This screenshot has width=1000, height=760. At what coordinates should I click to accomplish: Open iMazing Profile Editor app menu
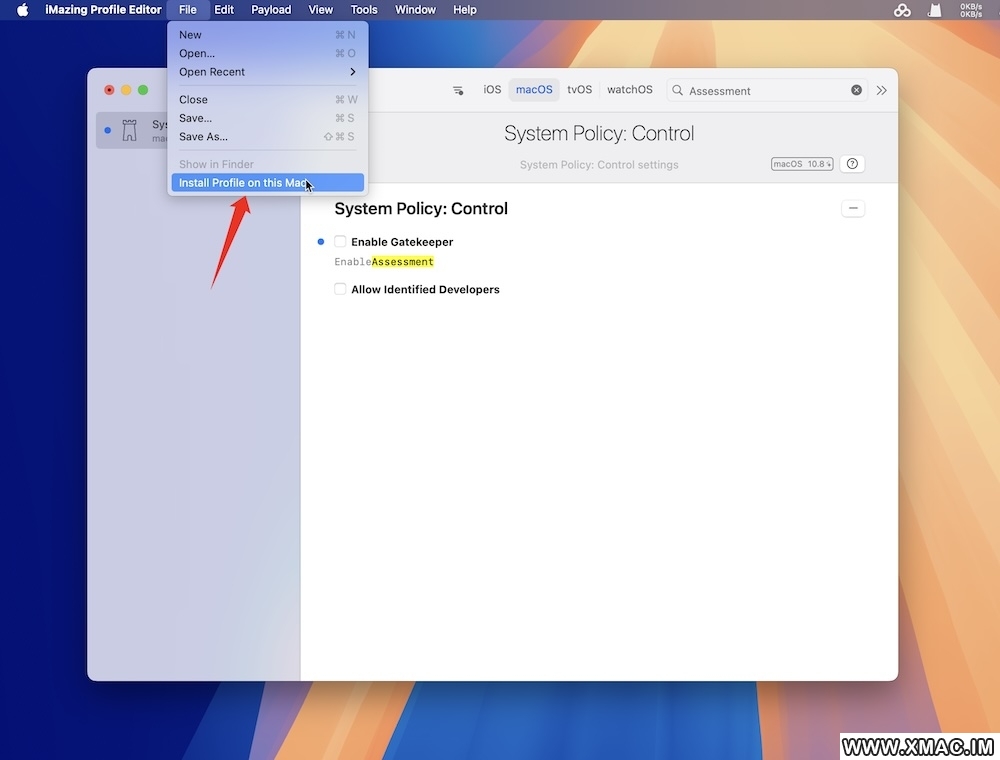click(103, 10)
